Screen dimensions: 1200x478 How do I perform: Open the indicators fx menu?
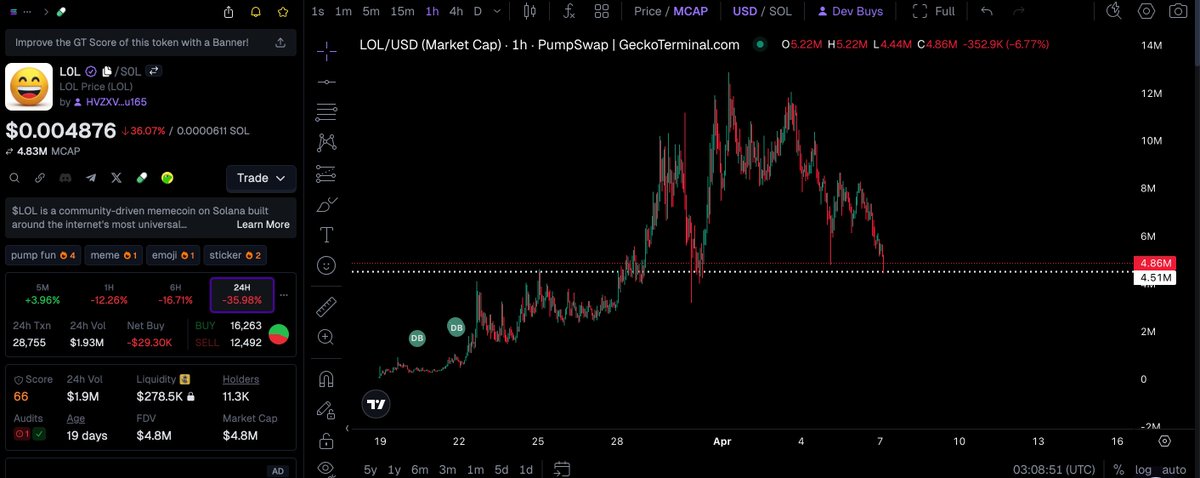click(569, 11)
